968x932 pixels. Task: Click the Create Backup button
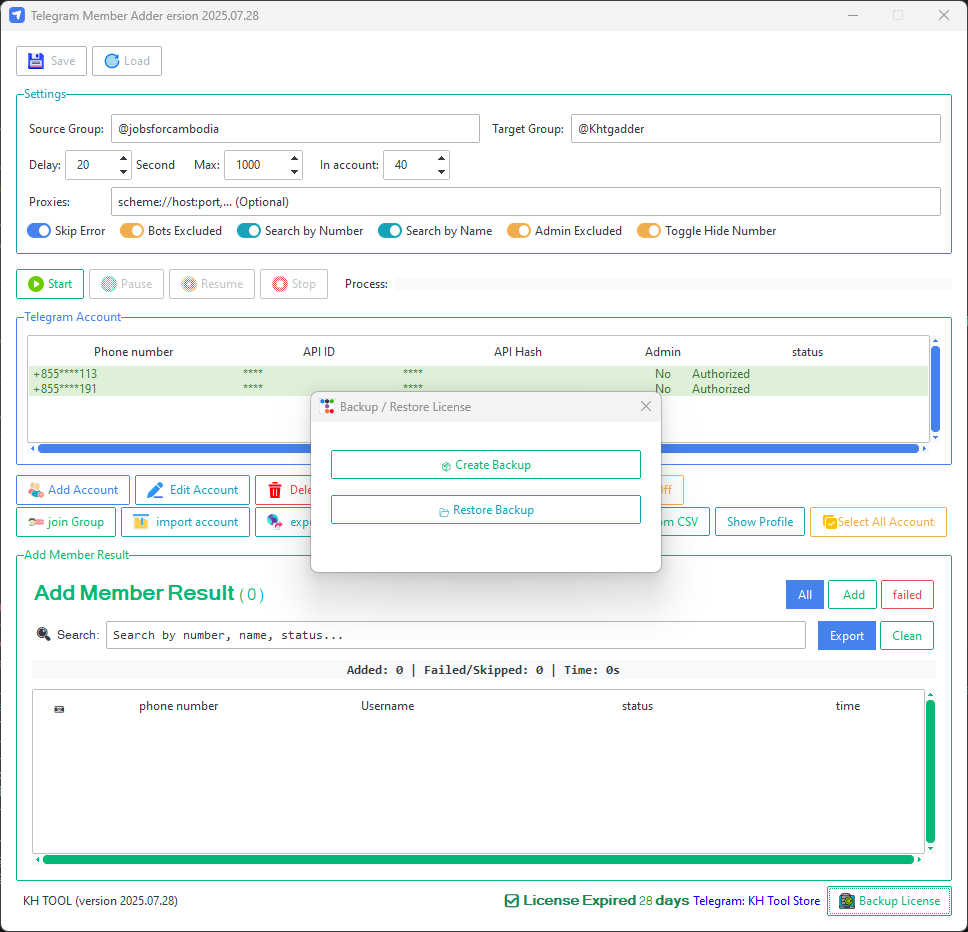pyautogui.click(x=486, y=465)
